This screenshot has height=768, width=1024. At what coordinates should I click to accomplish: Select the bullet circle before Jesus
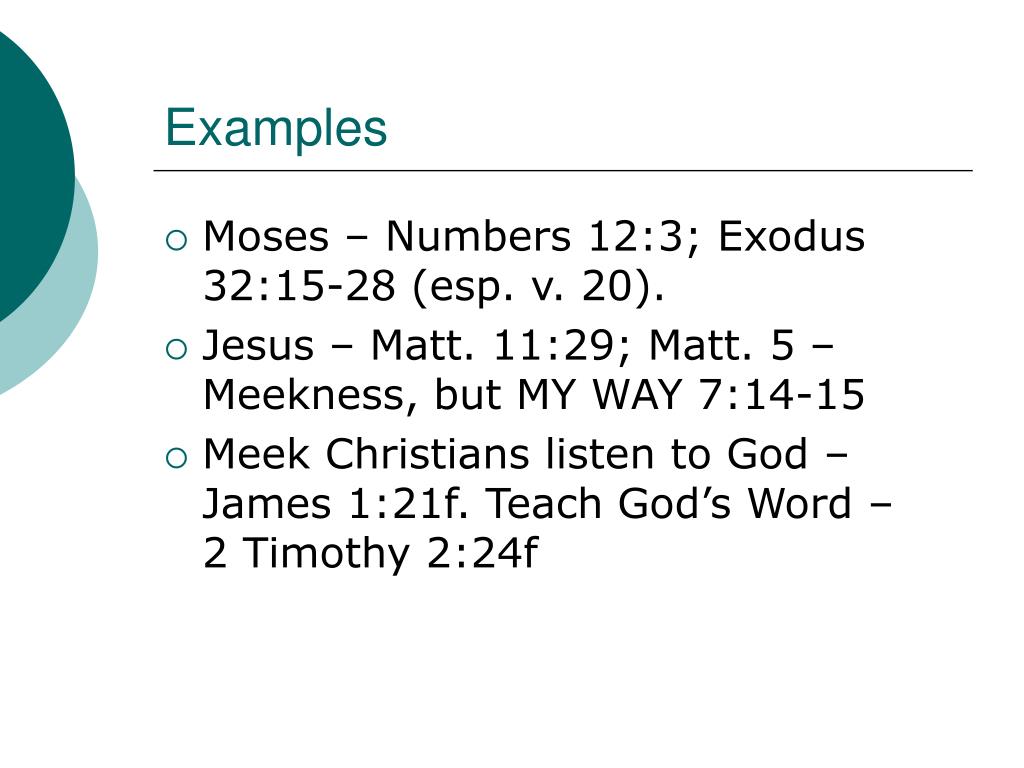pos(176,350)
